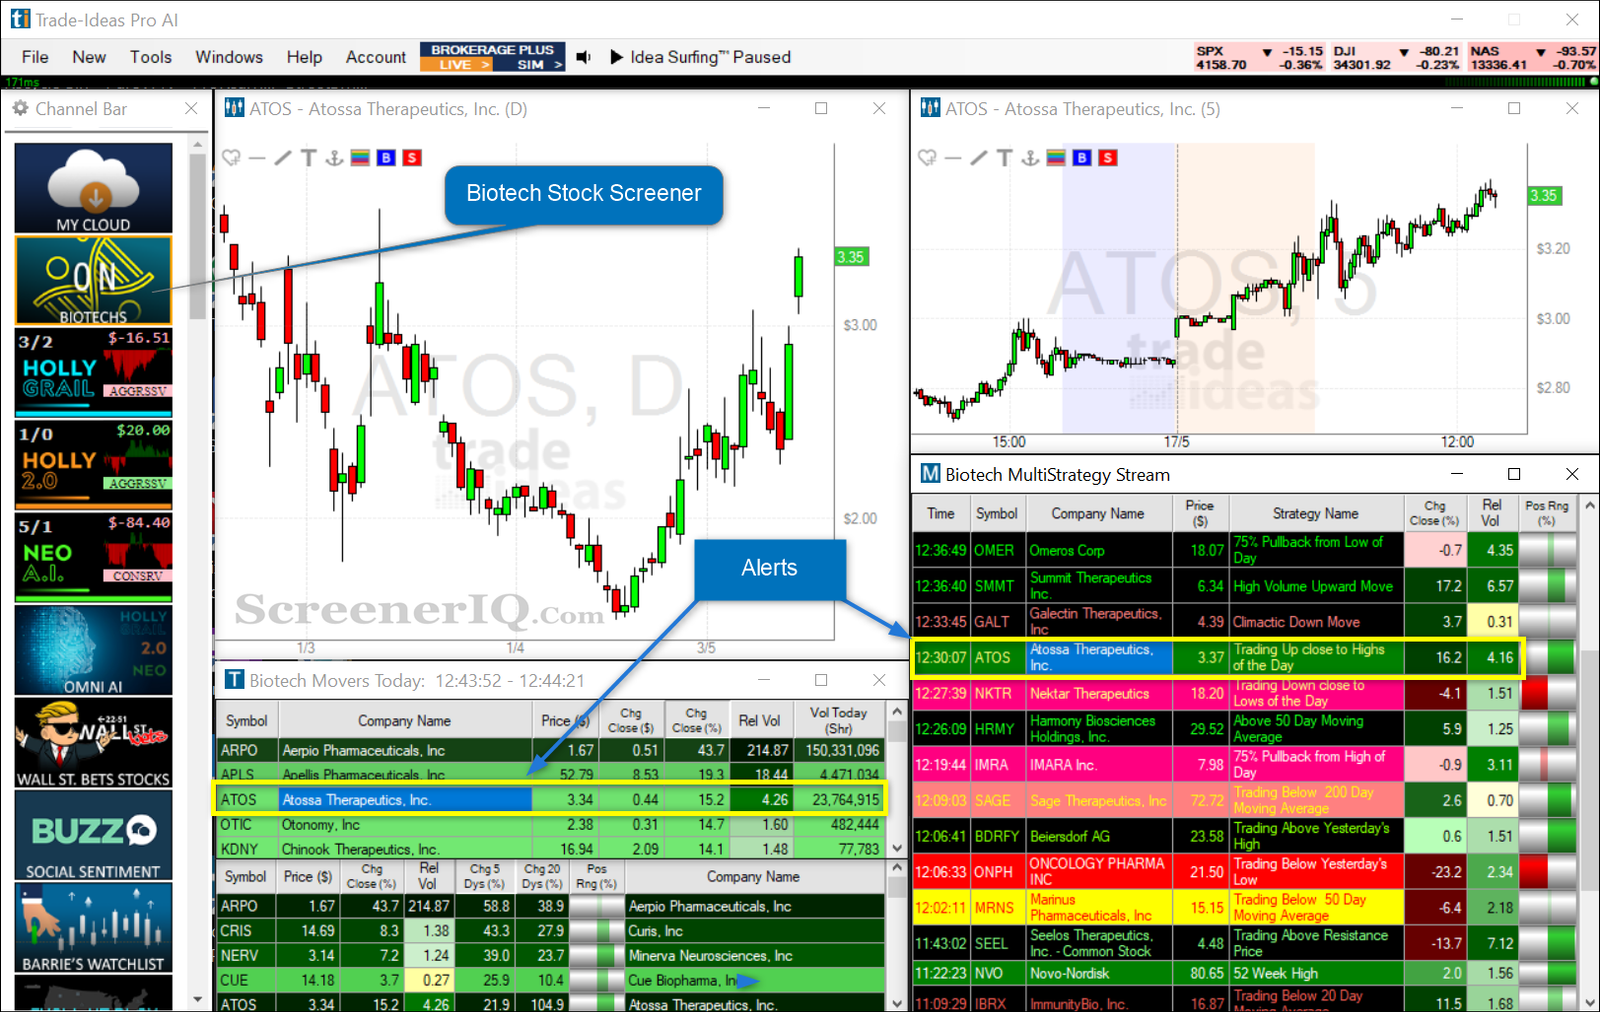Click Channel Bar scrollbar down arrow

click(x=197, y=998)
